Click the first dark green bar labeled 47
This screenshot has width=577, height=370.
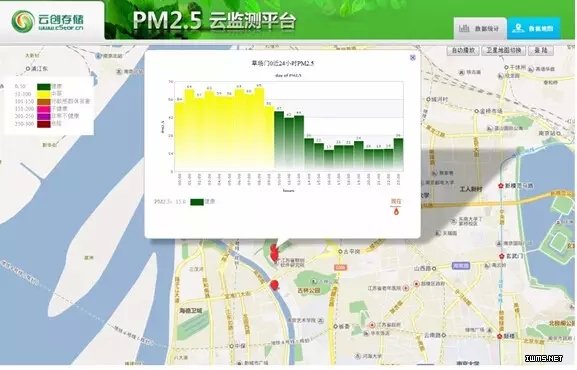[279, 140]
